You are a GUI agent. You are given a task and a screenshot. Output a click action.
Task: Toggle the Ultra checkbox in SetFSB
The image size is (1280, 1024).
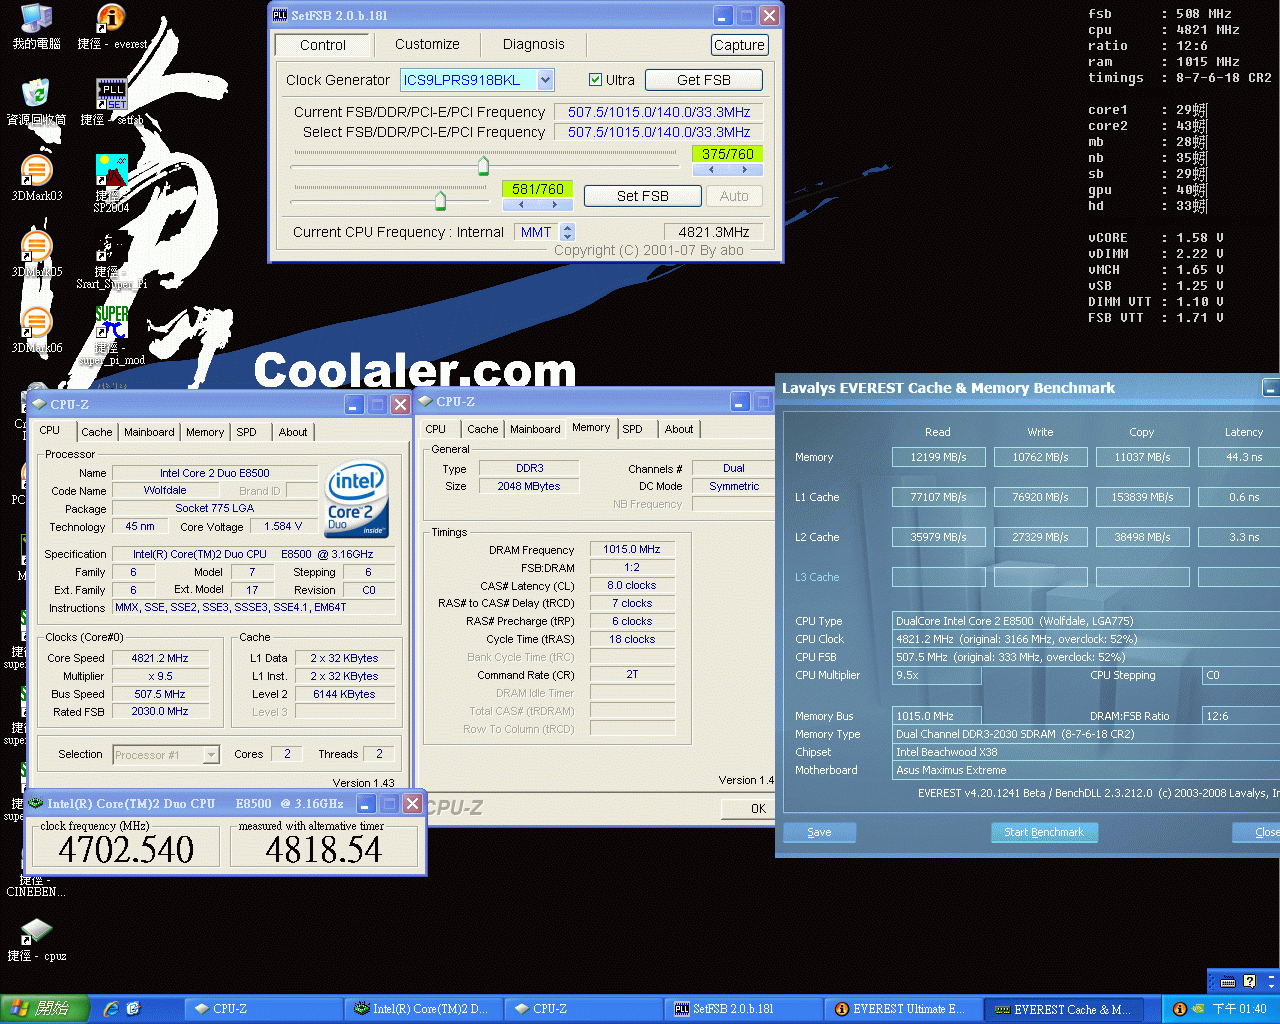(595, 80)
